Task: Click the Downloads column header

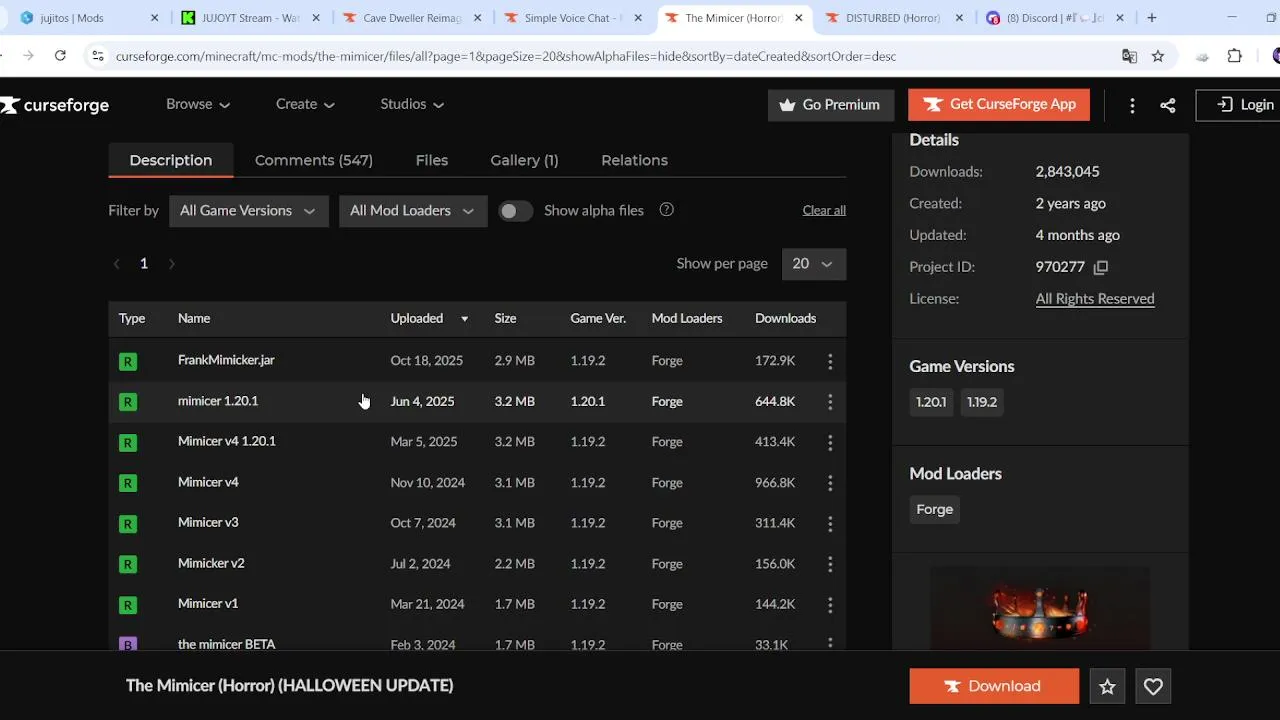Action: pos(785,319)
